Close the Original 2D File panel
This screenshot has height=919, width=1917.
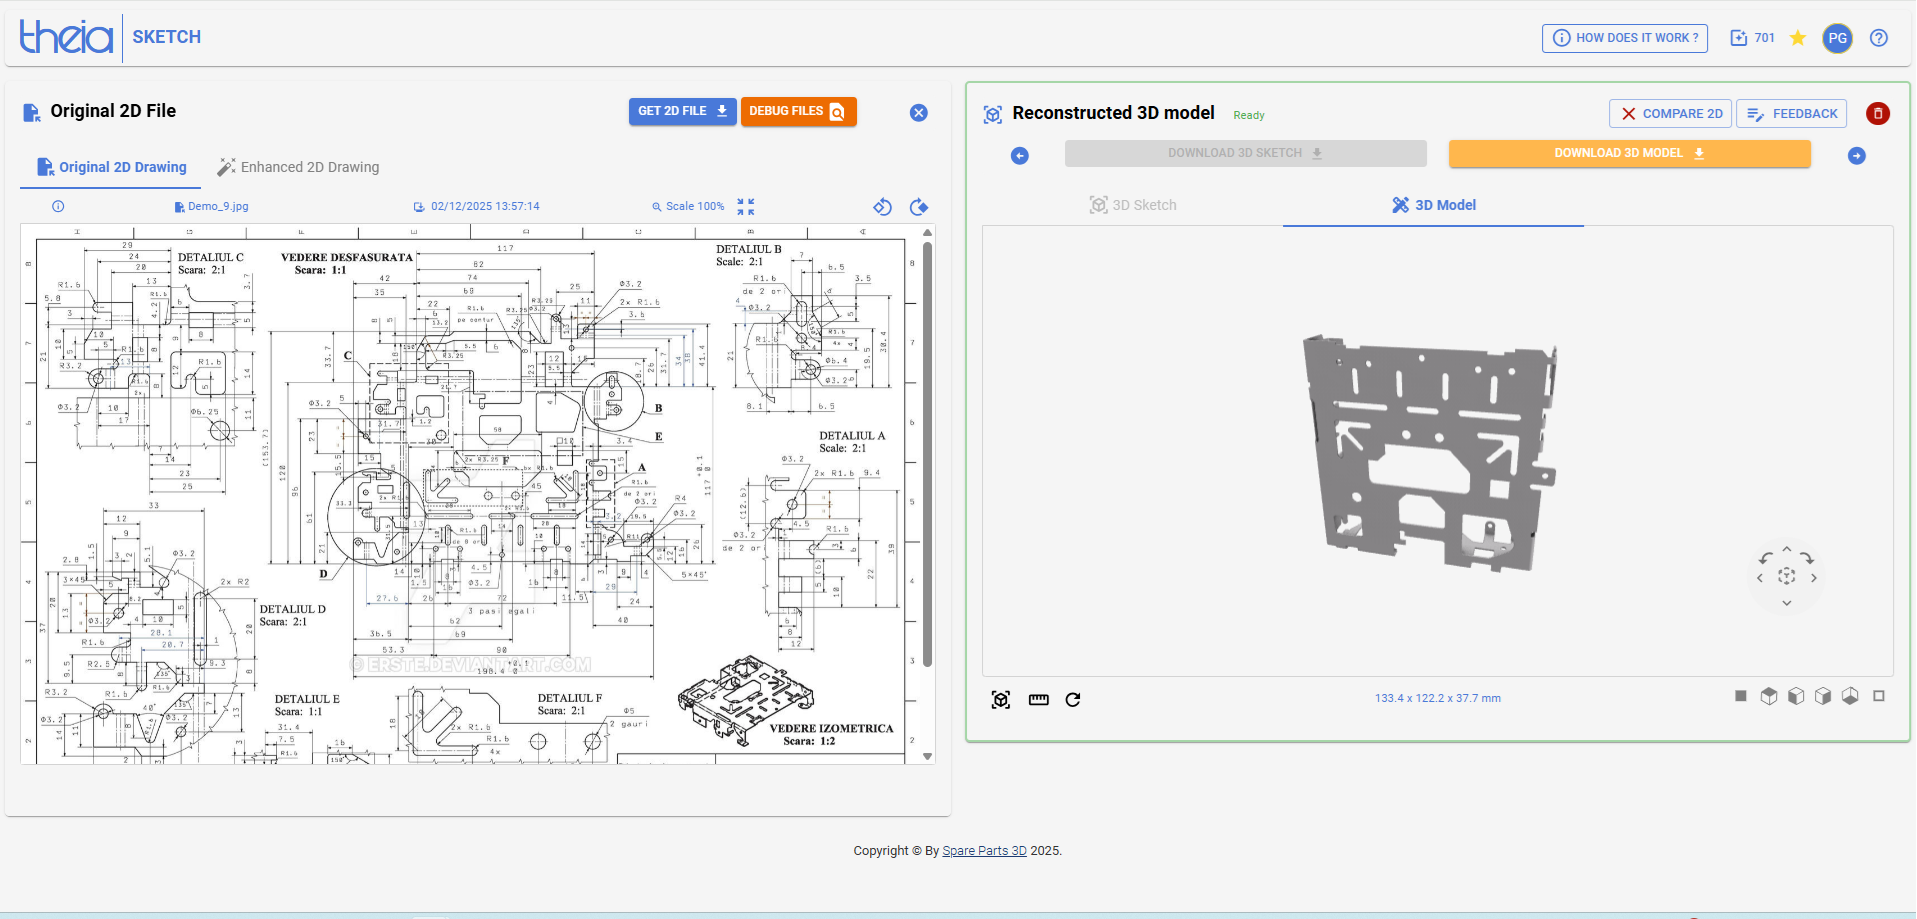pyautogui.click(x=919, y=113)
